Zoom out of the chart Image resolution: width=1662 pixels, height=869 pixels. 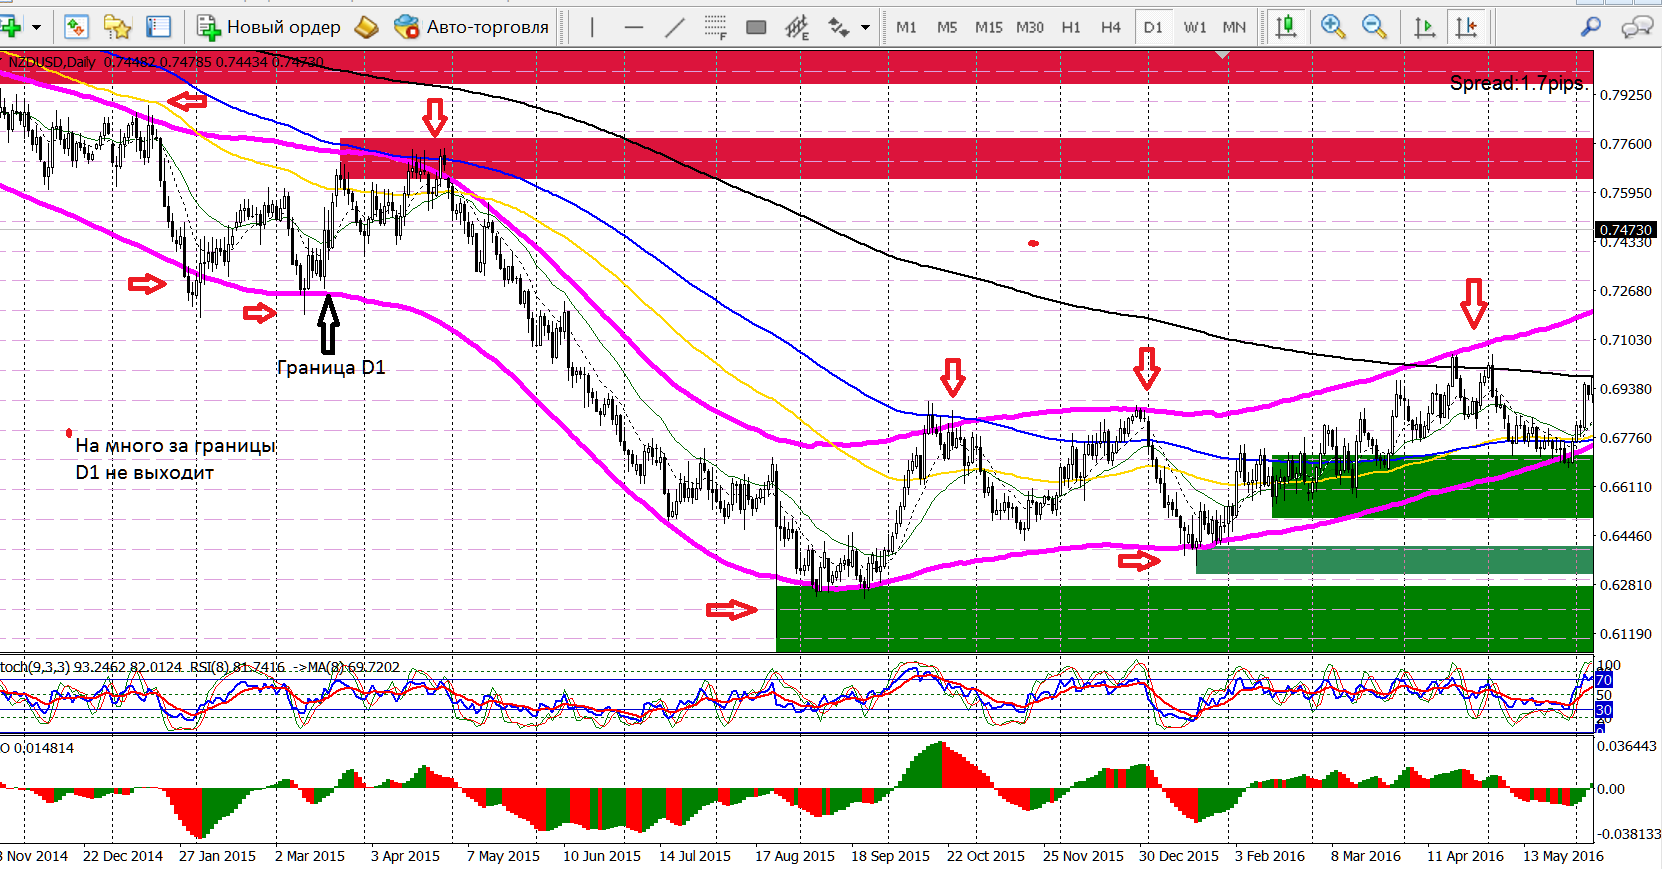tap(1374, 27)
